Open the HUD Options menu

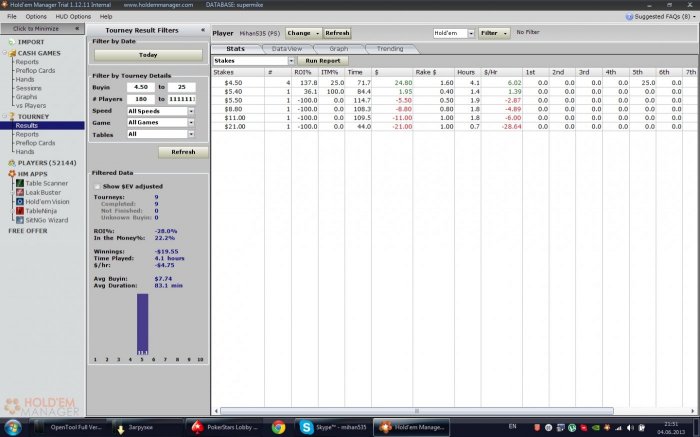pos(73,17)
